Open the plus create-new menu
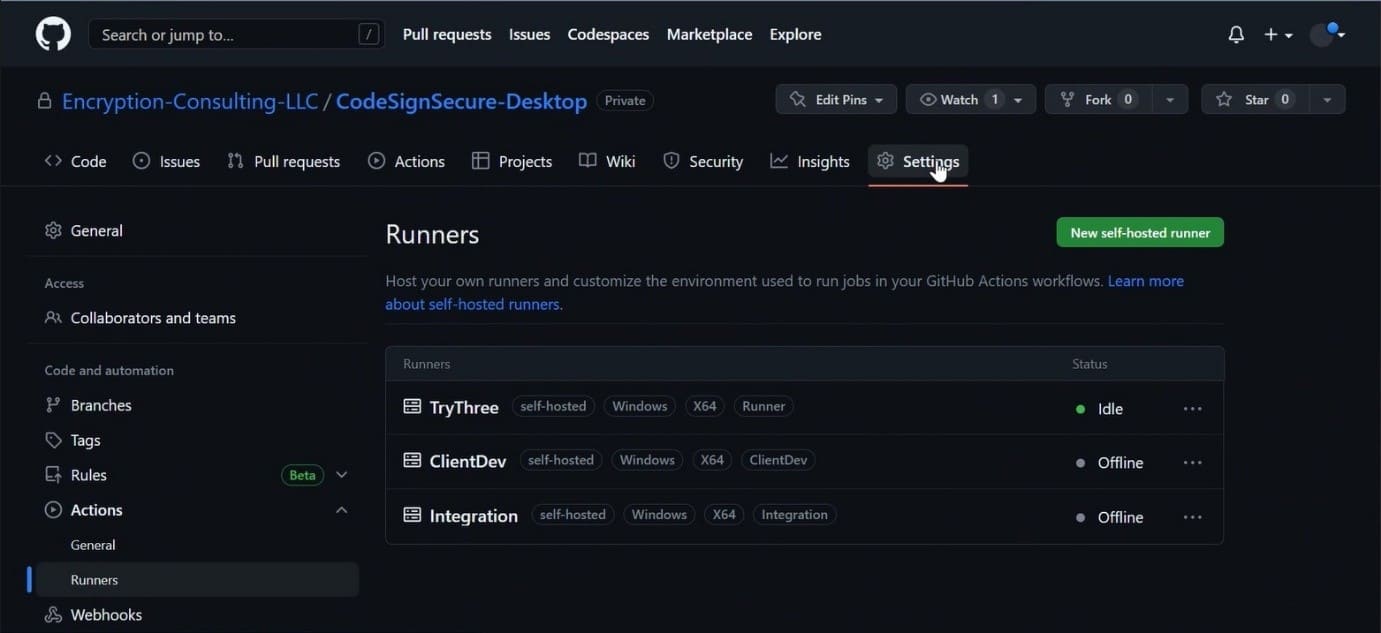1381x633 pixels. (1277, 34)
